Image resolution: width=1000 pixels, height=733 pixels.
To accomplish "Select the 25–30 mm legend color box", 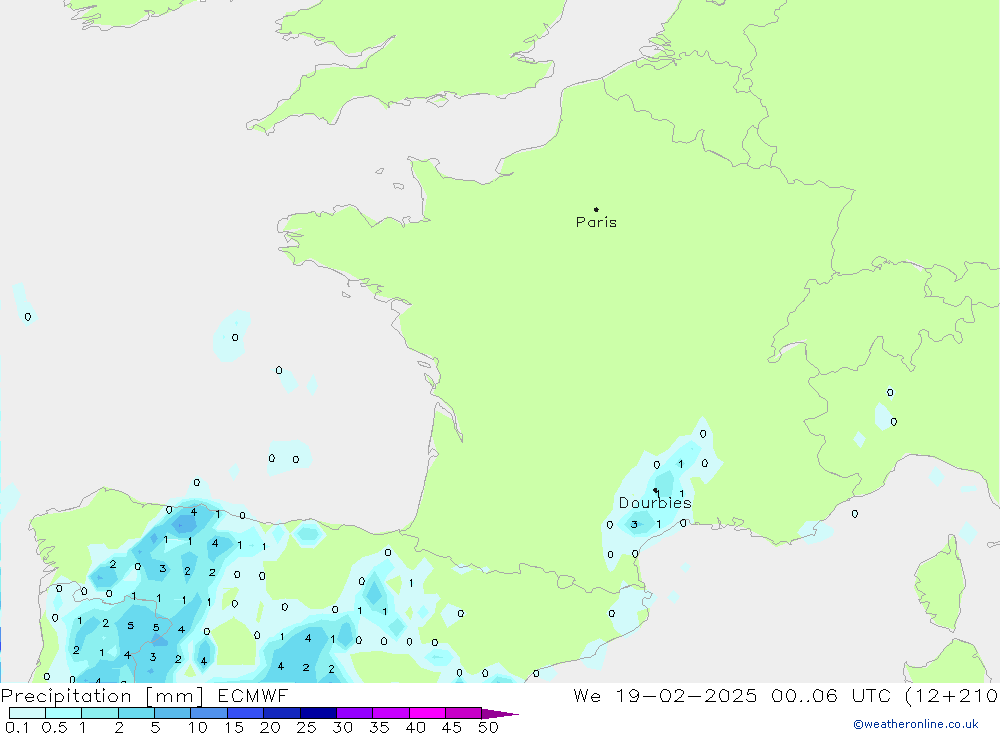I will tap(318, 713).
